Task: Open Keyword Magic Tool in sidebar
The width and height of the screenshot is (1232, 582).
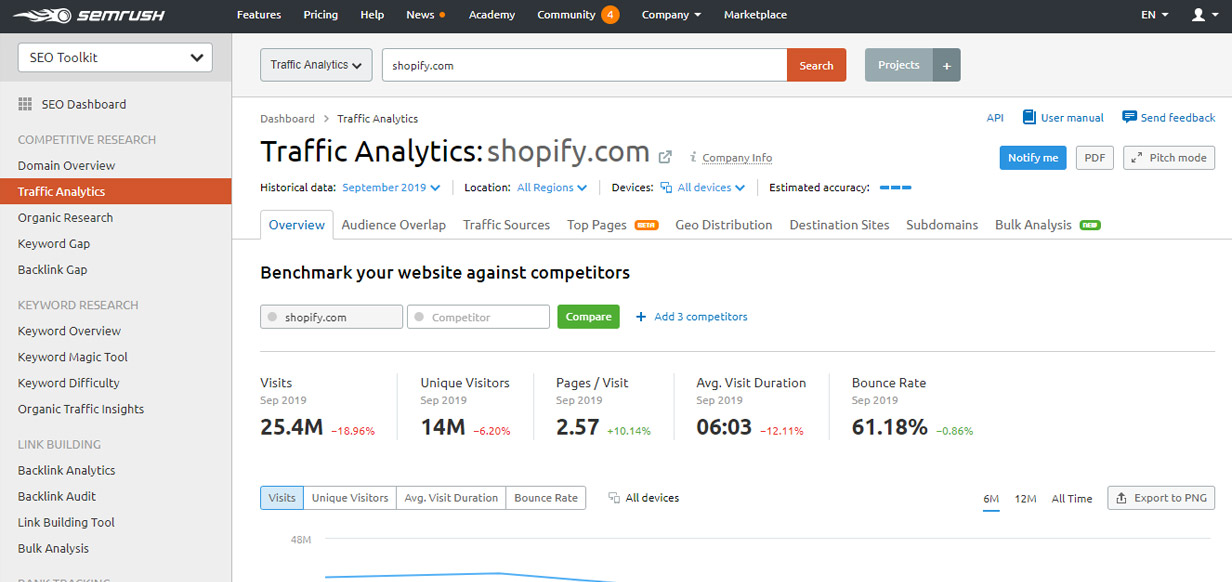Action: (x=73, y=357)
